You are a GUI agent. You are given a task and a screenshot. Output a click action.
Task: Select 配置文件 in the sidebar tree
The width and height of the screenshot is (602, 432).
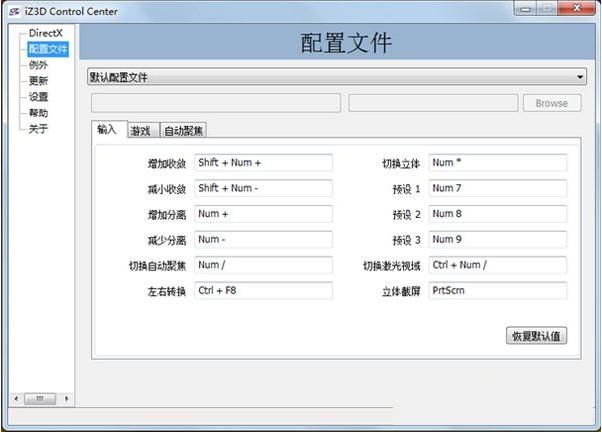(x=48, y=49)
